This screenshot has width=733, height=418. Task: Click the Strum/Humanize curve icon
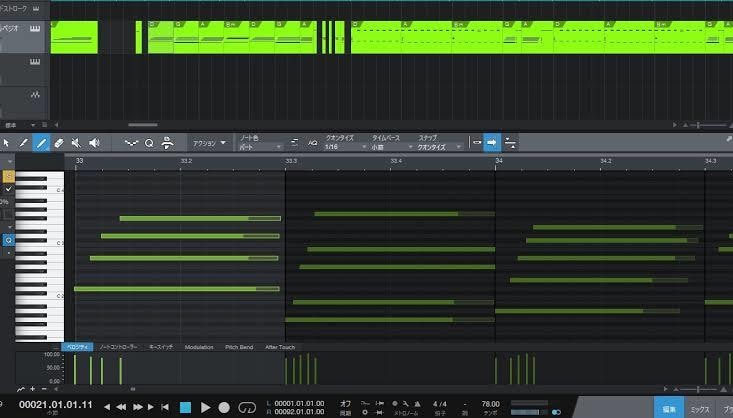(x=131, y=143)
